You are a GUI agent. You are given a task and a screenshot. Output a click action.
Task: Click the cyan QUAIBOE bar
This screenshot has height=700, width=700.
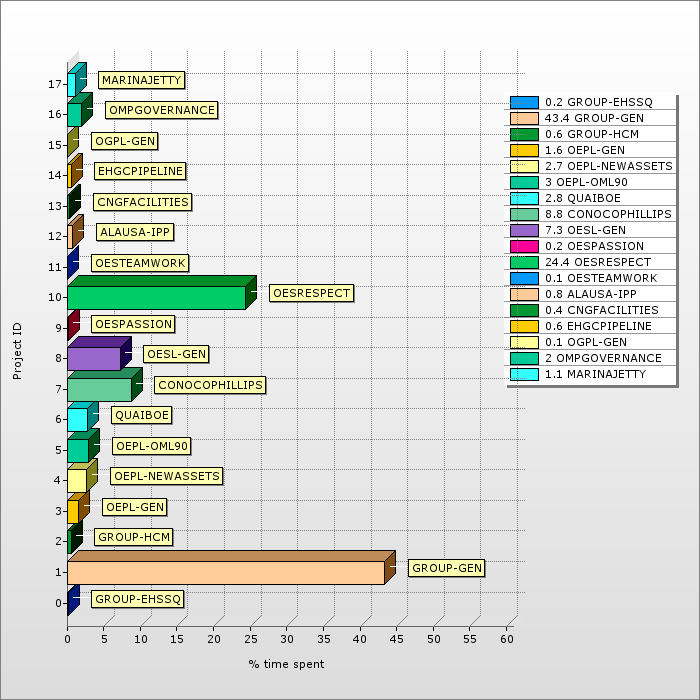[77, 419]
